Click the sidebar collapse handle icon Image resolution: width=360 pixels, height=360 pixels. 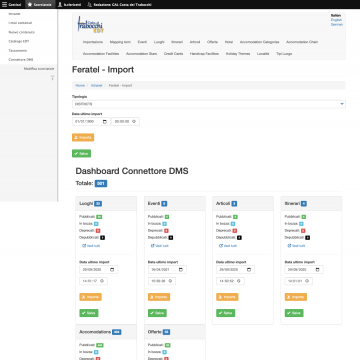(52, 78)
